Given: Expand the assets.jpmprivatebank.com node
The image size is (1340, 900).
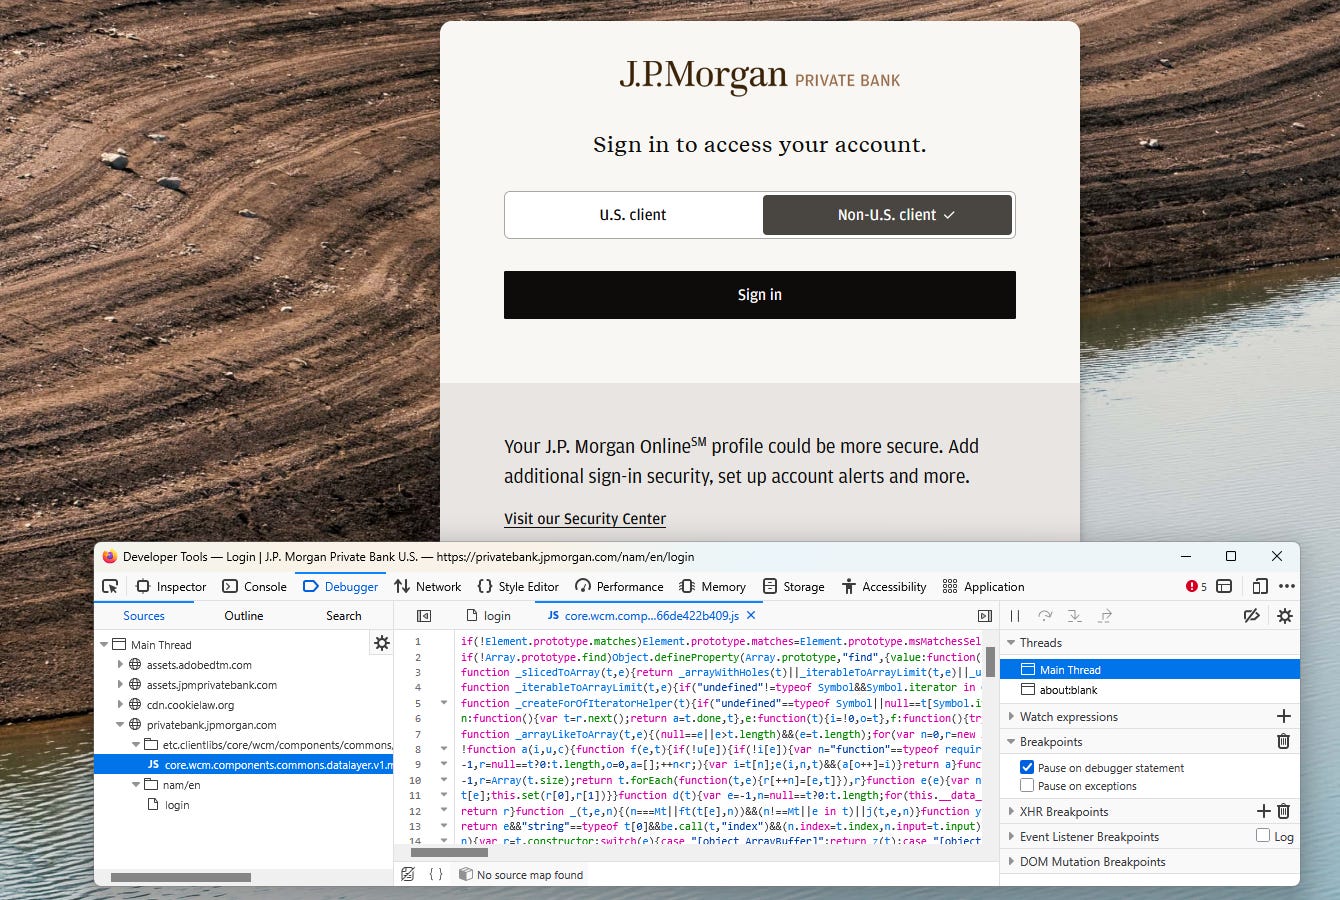Looking at the screenshot, I should 120,685.
